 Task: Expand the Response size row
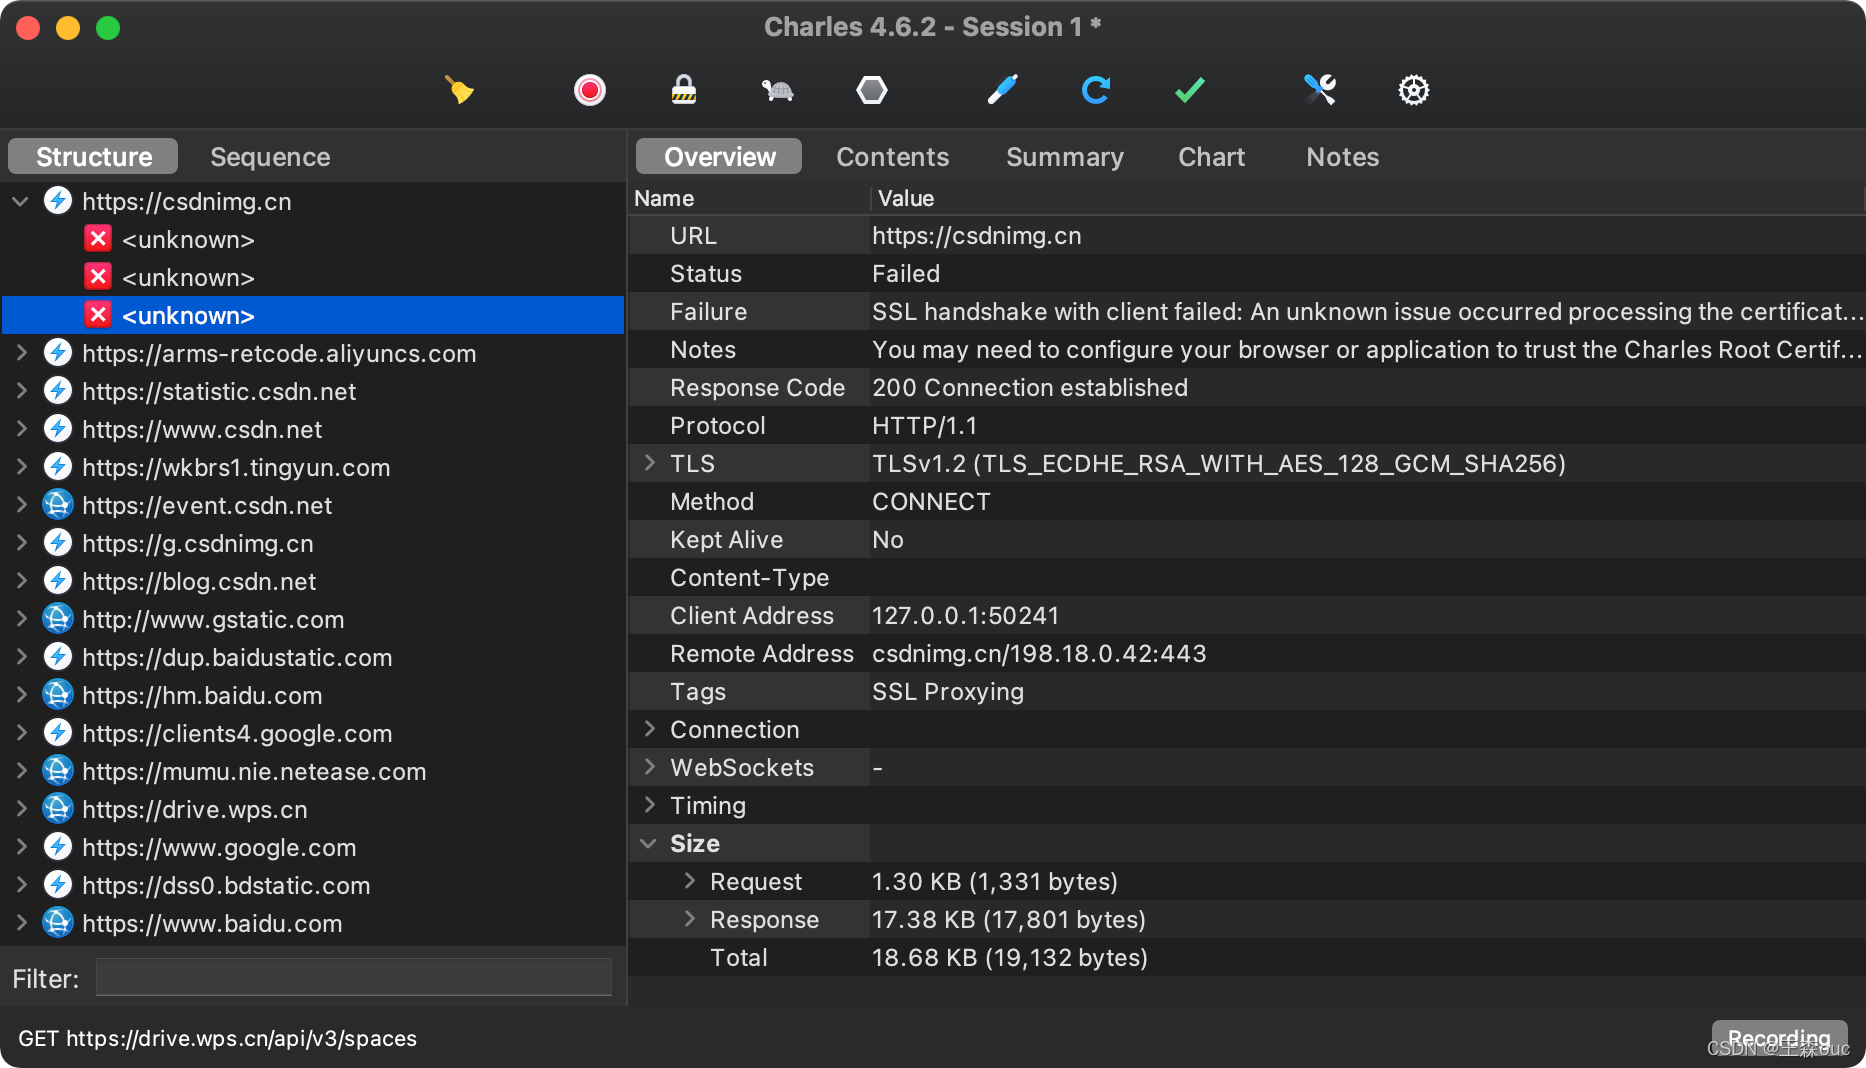[690, 919]
